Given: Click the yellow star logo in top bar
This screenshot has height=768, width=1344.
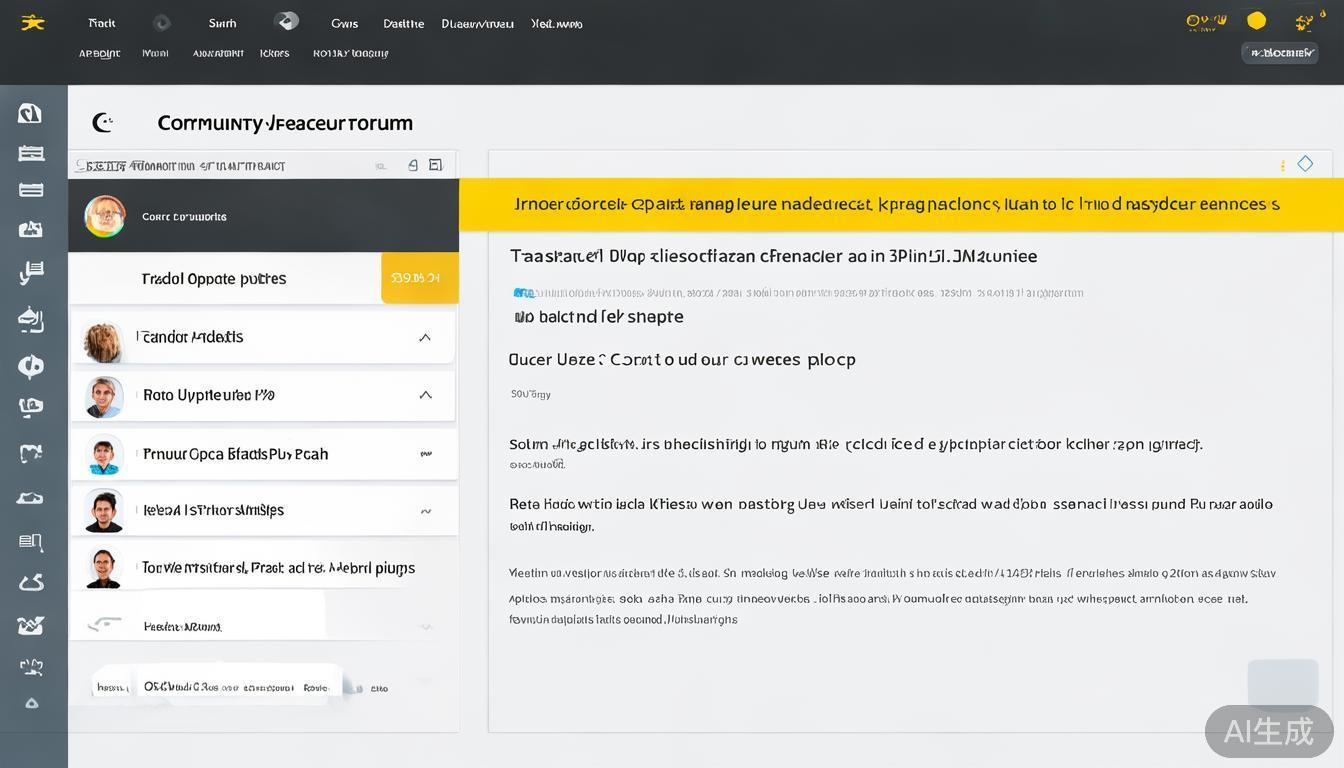Looking at the screenshot, I should [33, 23].
